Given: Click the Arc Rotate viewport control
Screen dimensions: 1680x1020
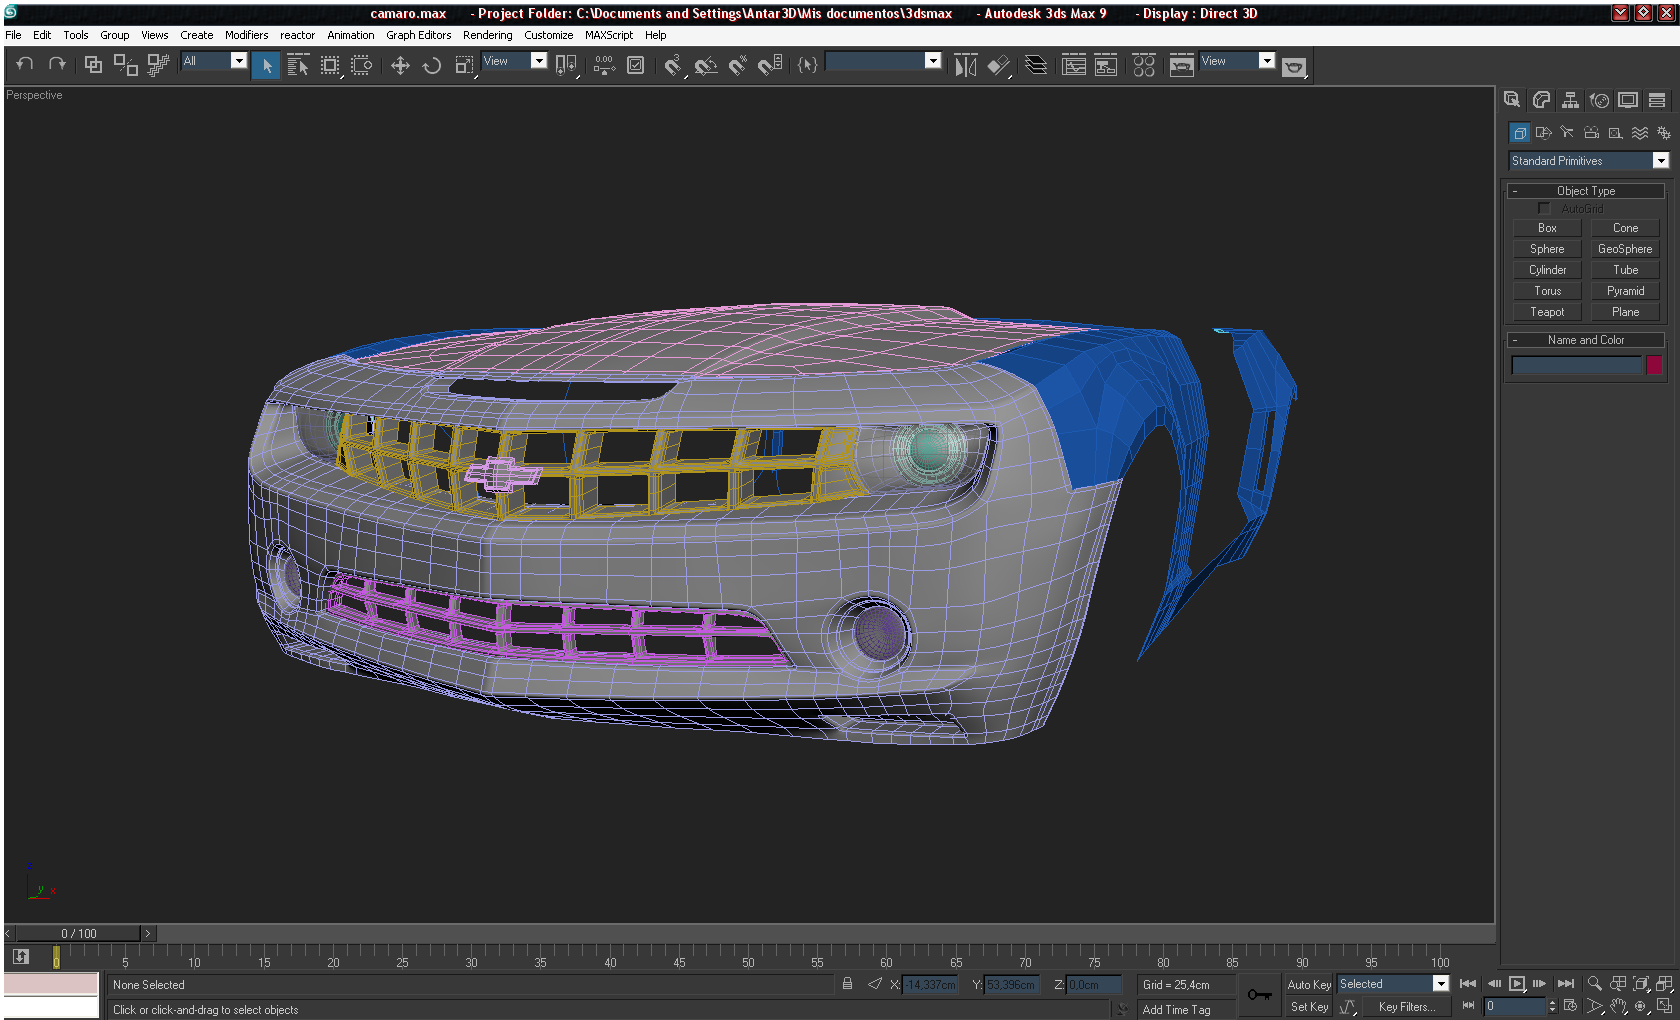Looking at the screenshot, I should point(1641,1006).
